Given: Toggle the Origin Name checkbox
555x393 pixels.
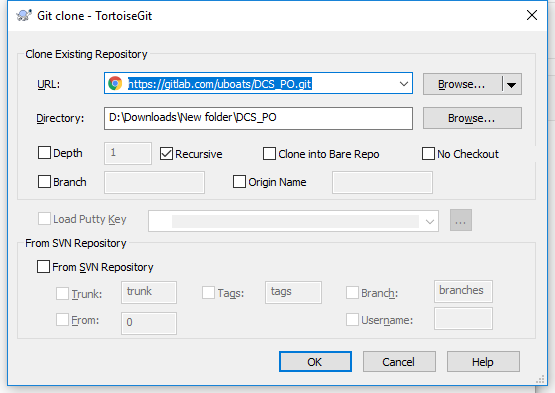Looking at the screenshot, I should pos(239,182).
